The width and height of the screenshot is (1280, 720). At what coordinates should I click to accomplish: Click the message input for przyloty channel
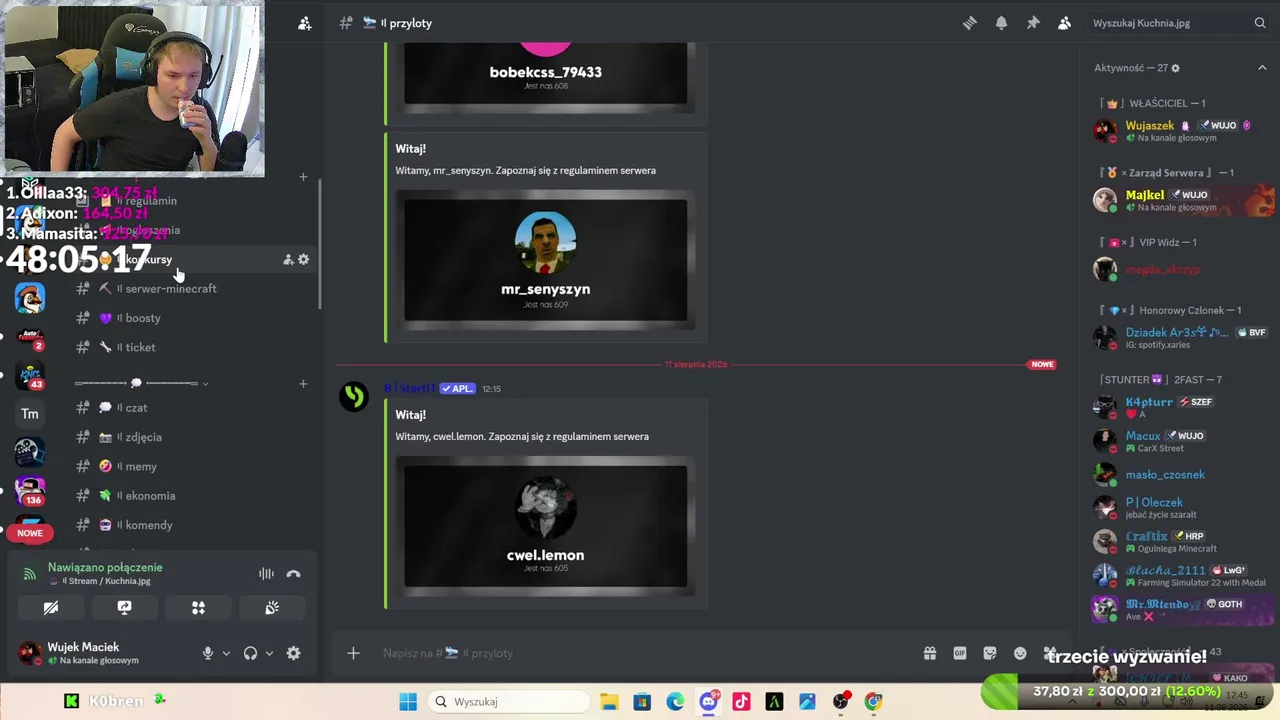click(640, 653)
